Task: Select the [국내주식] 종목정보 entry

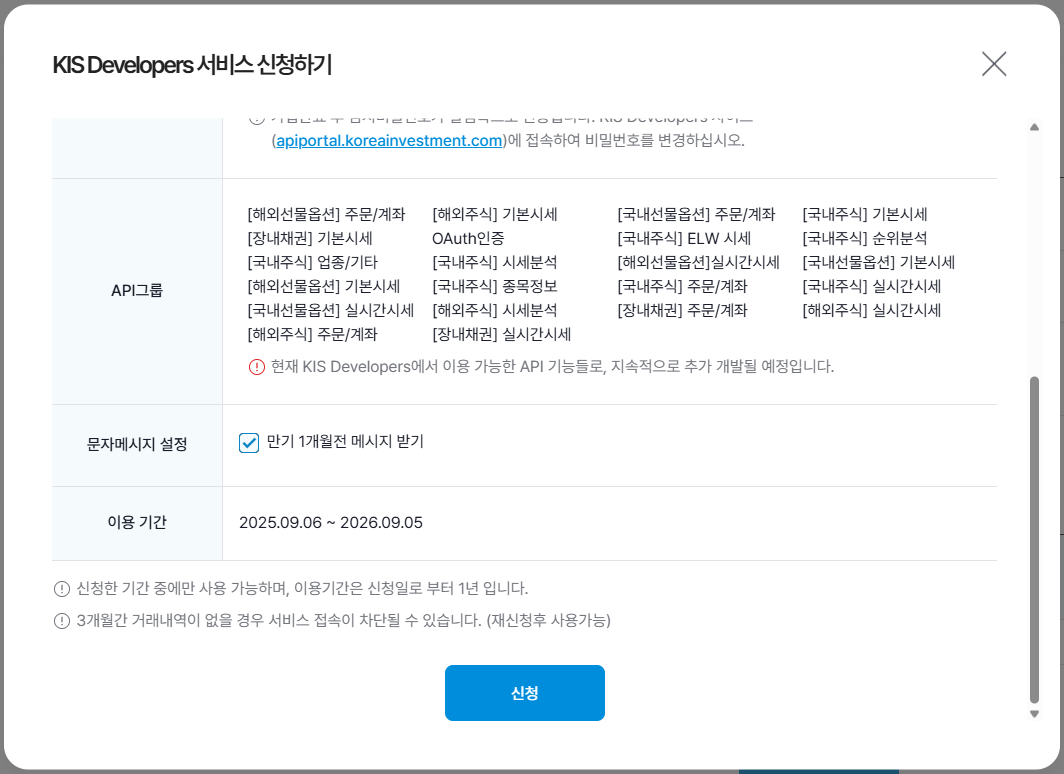Action: 495,286
